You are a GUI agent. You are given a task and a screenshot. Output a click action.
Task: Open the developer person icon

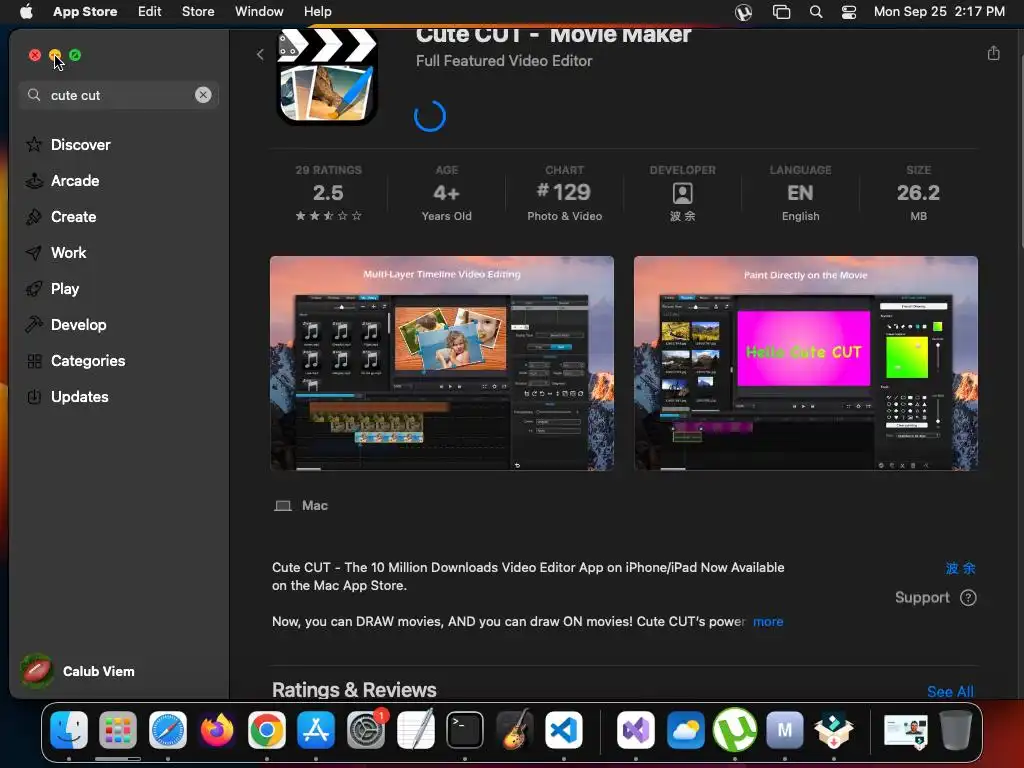[682, 193]
